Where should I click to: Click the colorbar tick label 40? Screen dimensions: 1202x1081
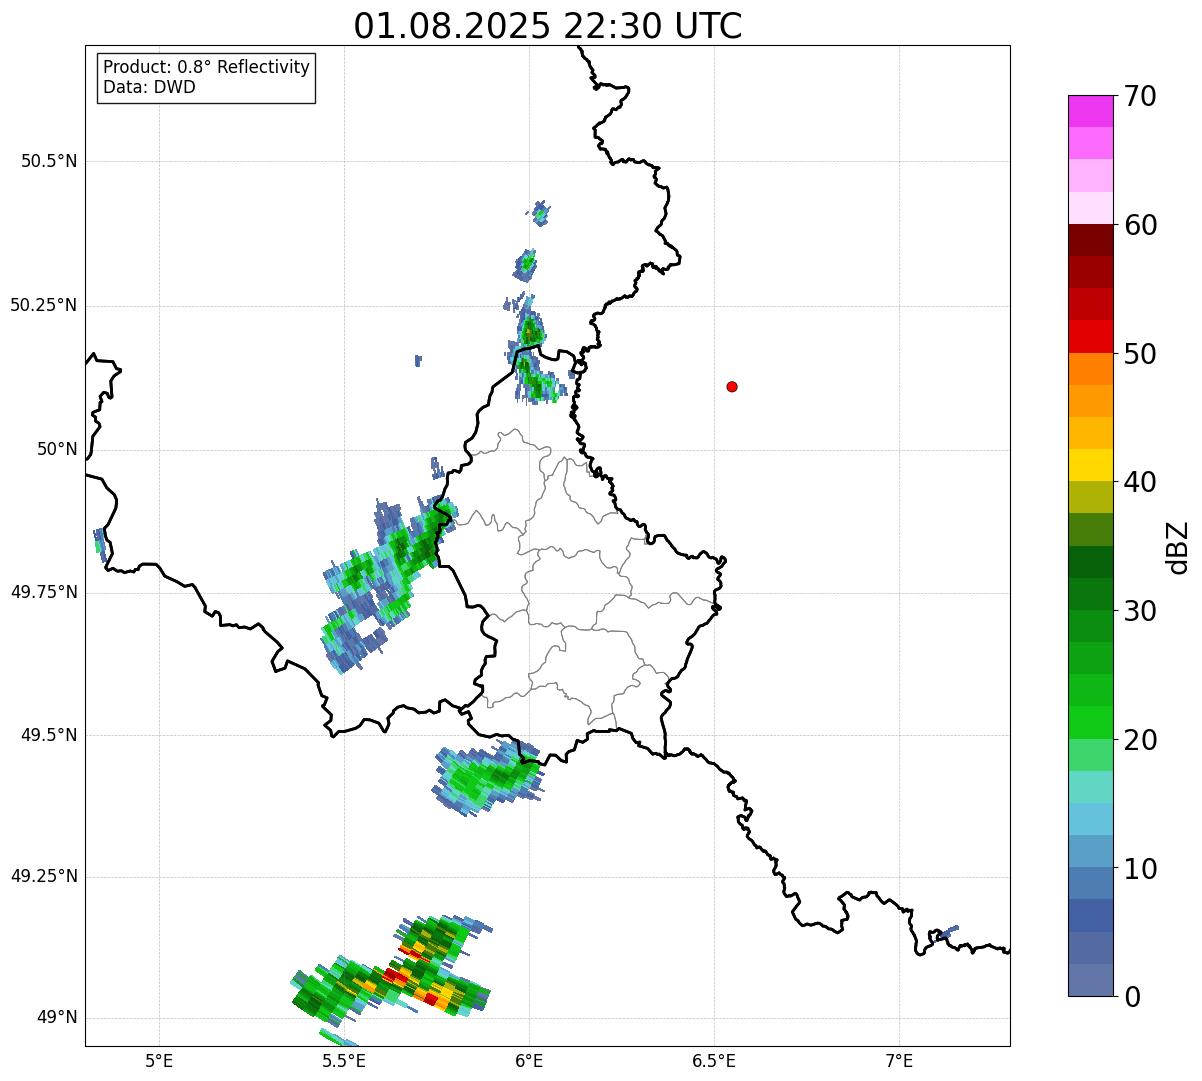(1140, 482)
